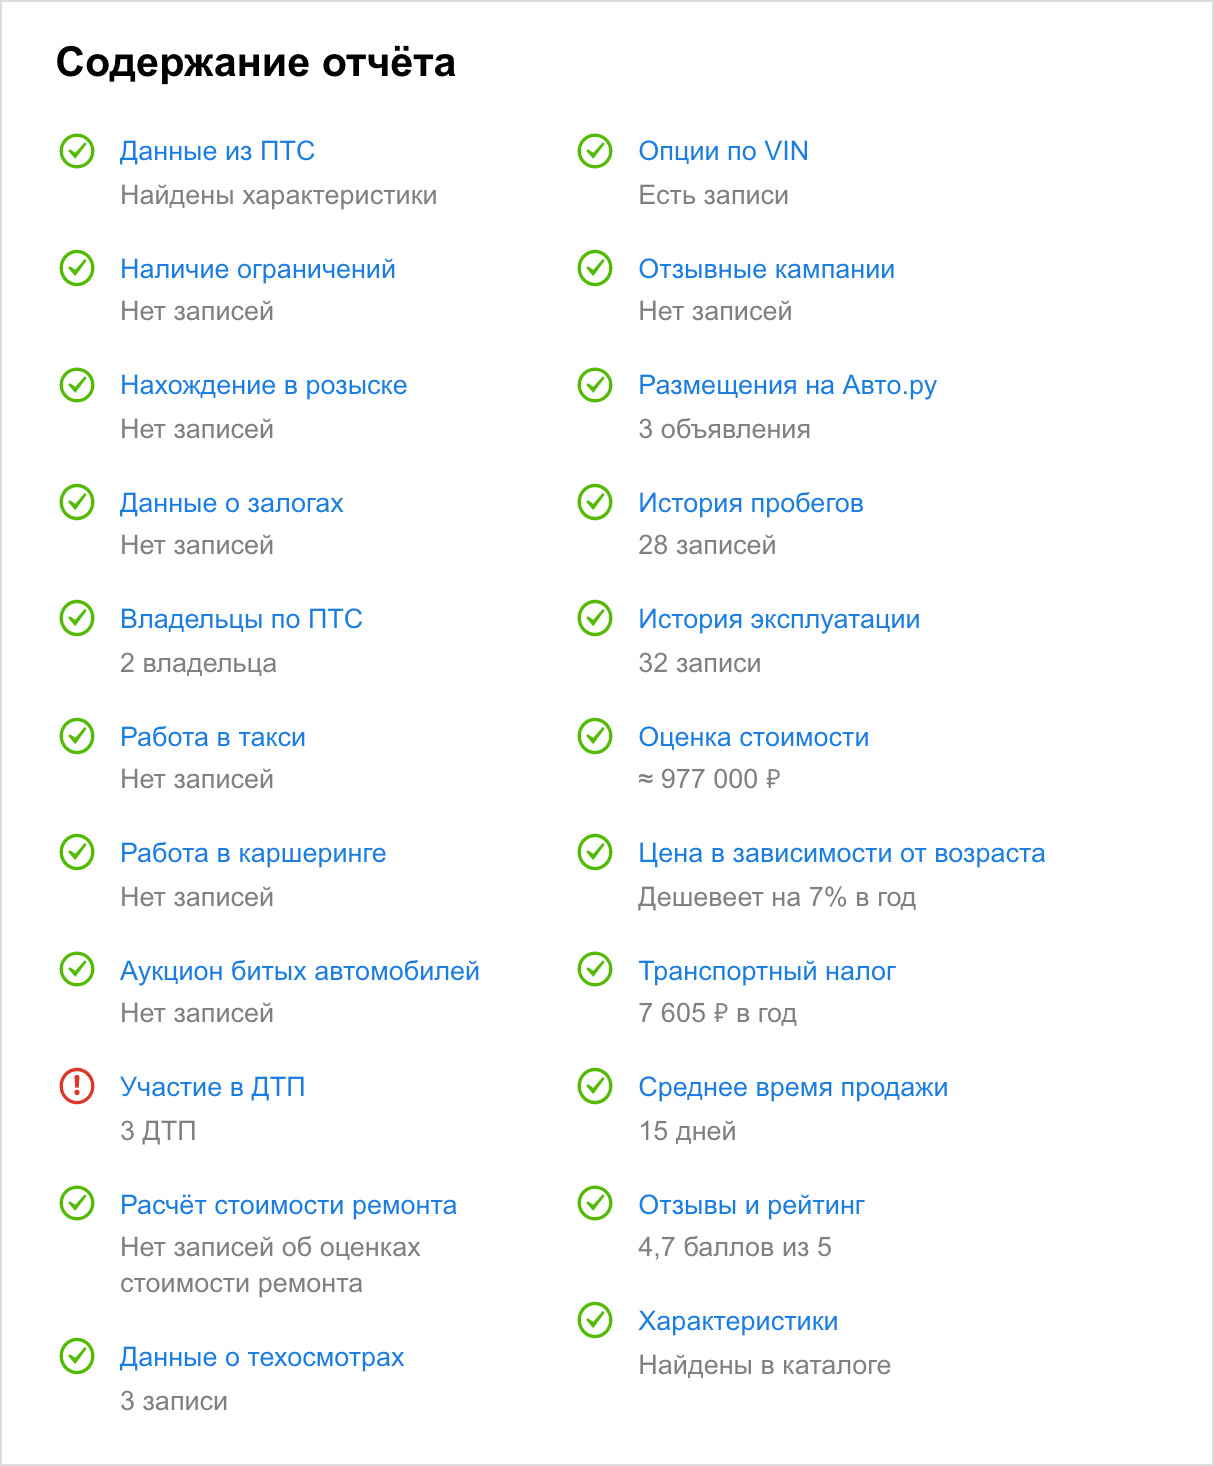Screen dimensions: 1214x1466
Task: Jump to Владельцы по ПТС section
Action: [241, 619]
